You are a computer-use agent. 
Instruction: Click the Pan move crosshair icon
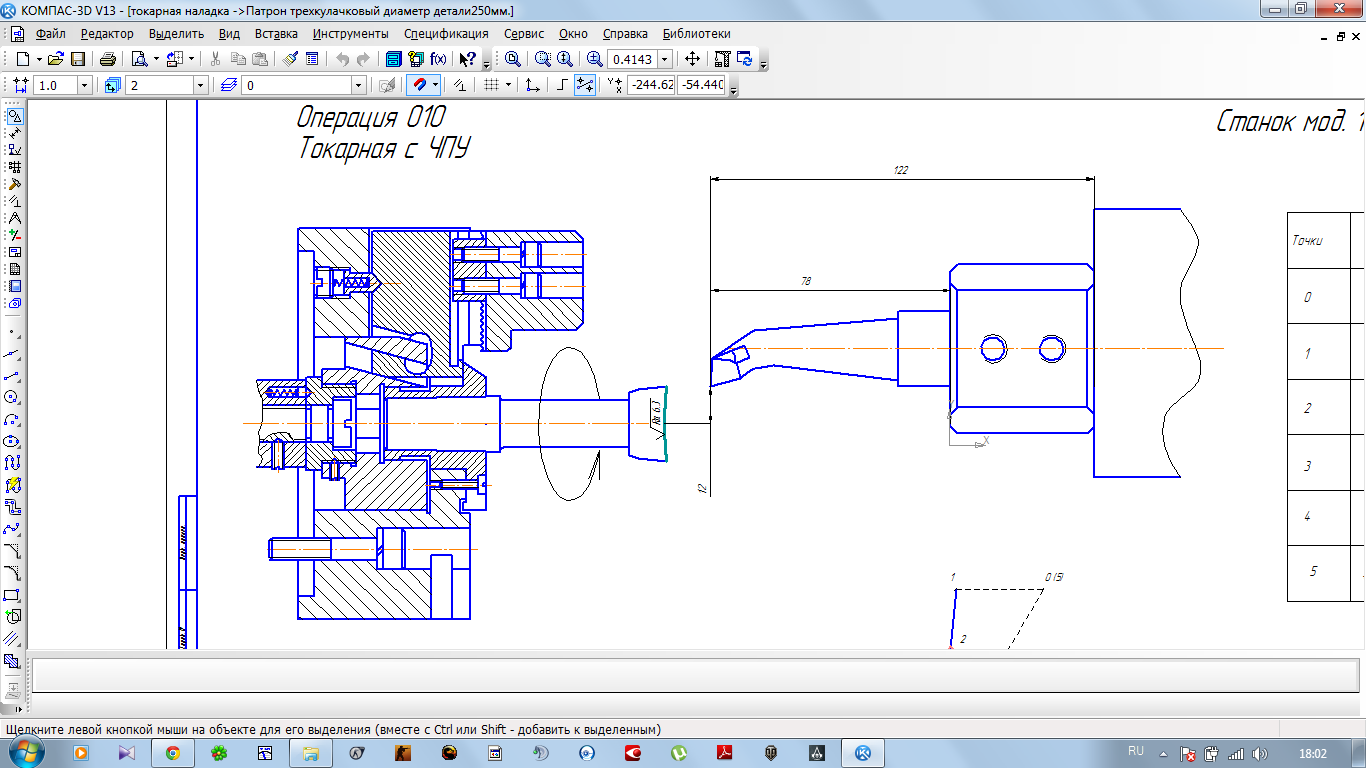(x=692, y=59)
